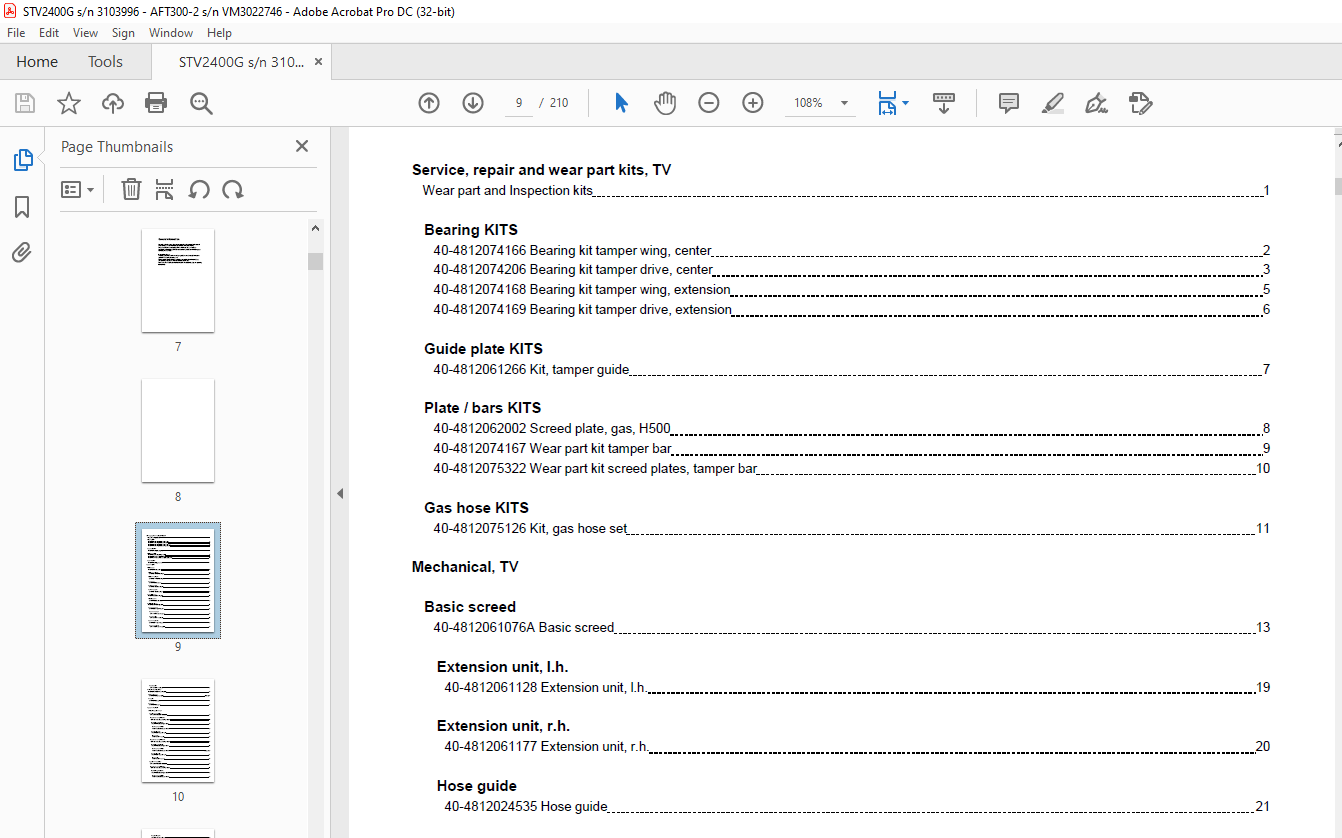This screenshot has height=838, width=1342.
Task: Click thumbnails panel scrollbar thumb
Action: (316, 261)
